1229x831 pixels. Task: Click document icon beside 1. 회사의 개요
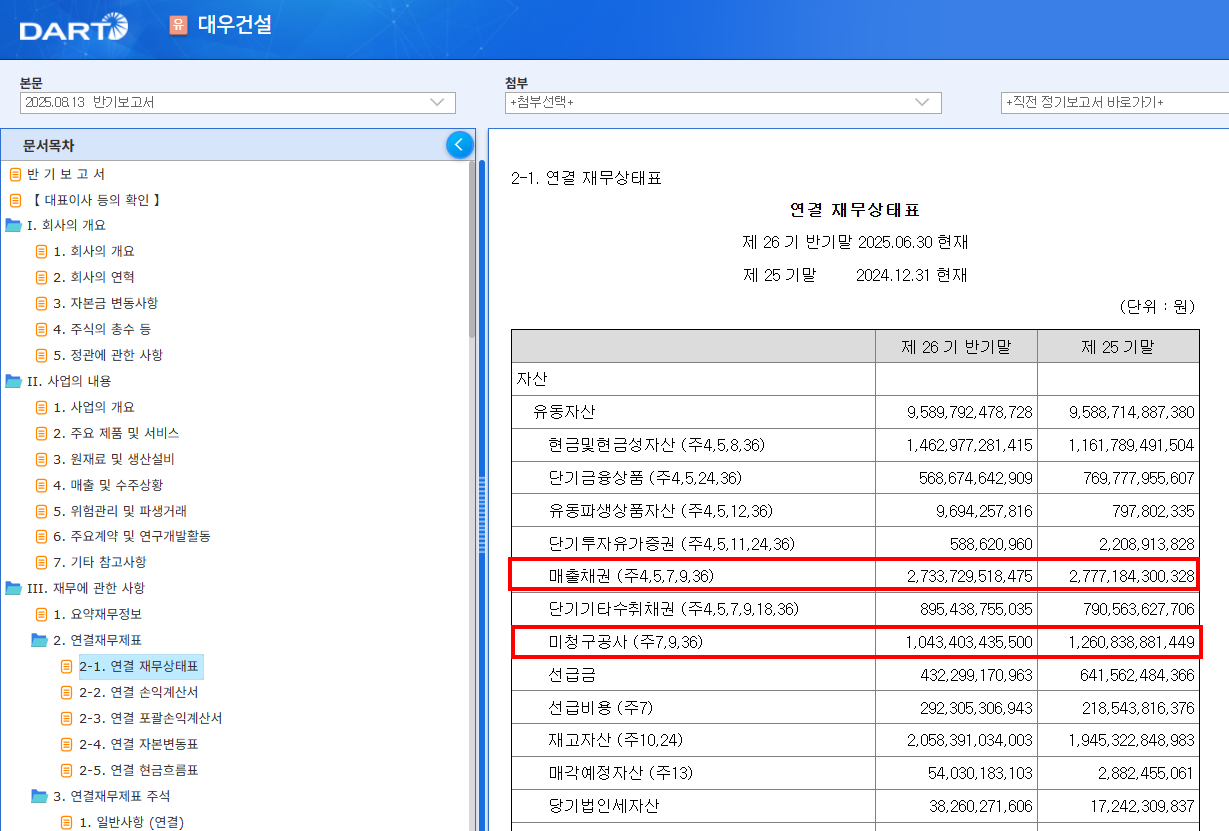point(41,251)
